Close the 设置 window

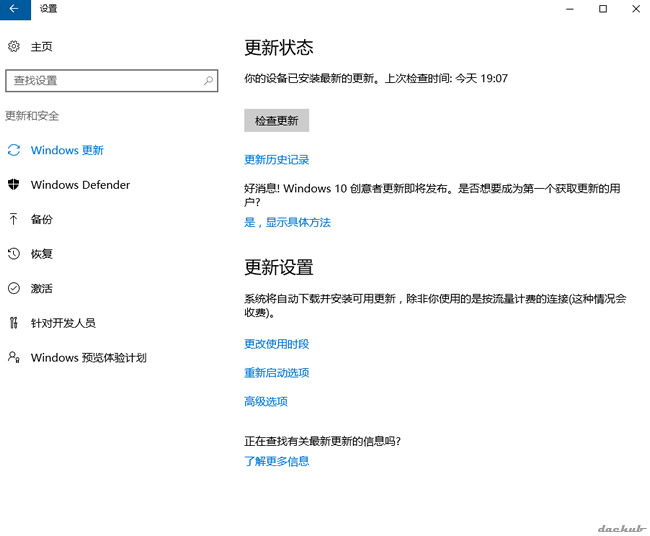pyautogui.click(x=636, y=9)
